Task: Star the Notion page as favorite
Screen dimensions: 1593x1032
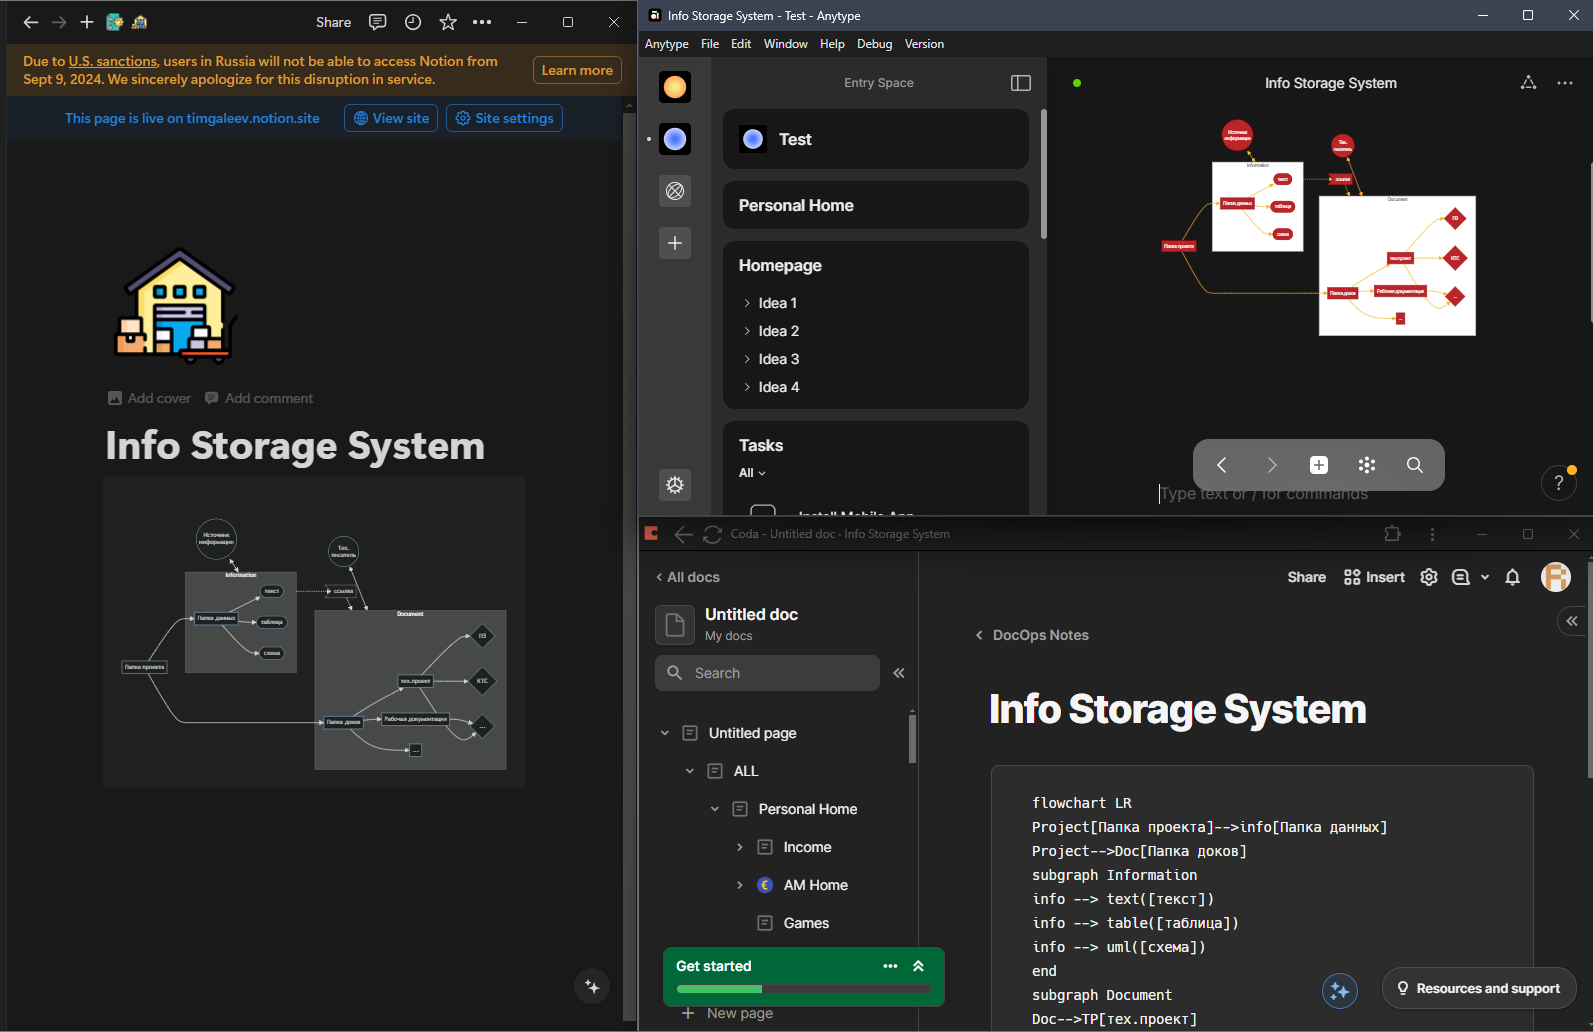Action: click(448, 22)
